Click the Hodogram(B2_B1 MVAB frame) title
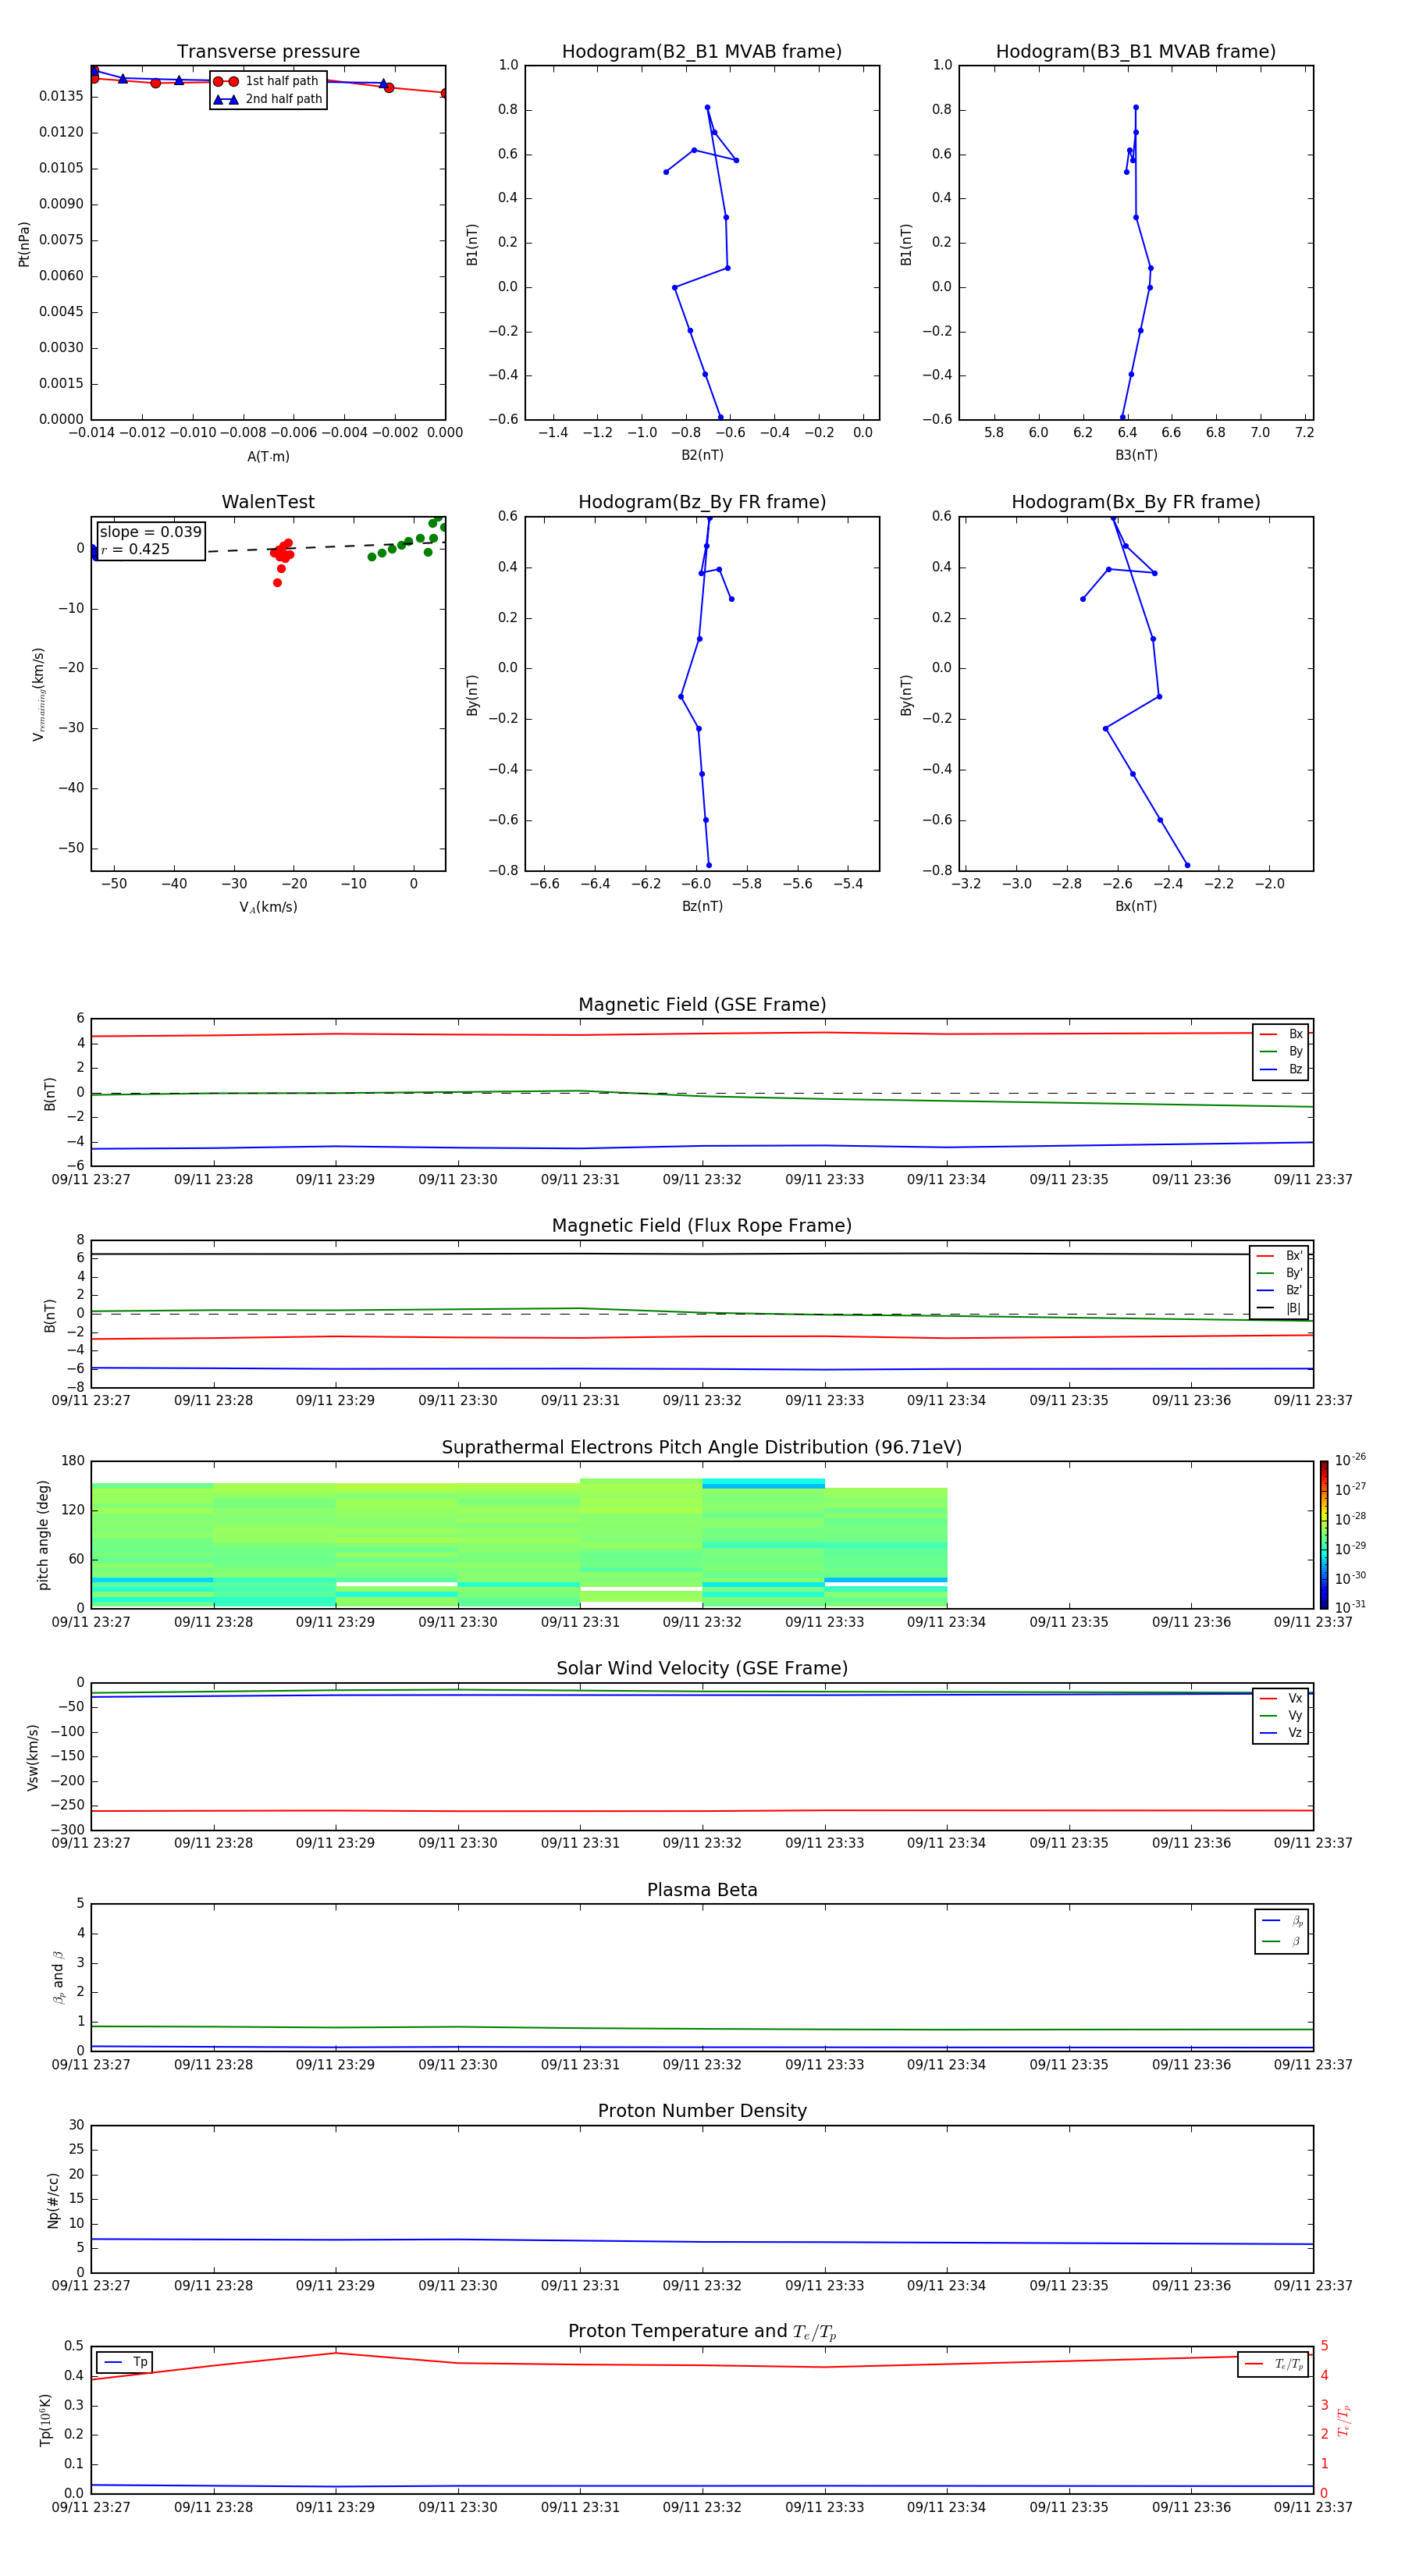The height and width of the screenshot is (2576, 1405). [x=701, y=52]
